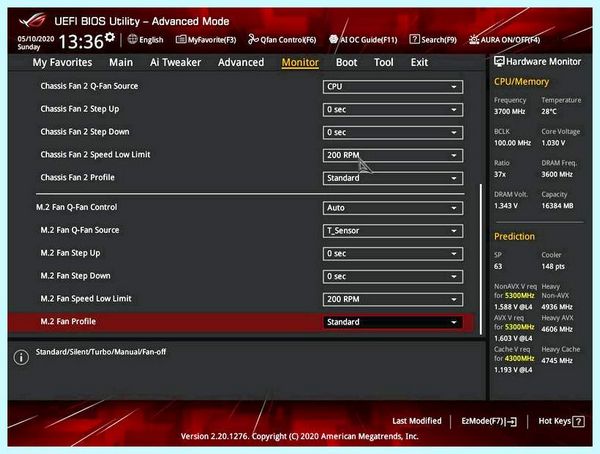Select the Chassis Fan 2 Speed Low Limit label
600x454 pixels.
(x=95, y=155)
